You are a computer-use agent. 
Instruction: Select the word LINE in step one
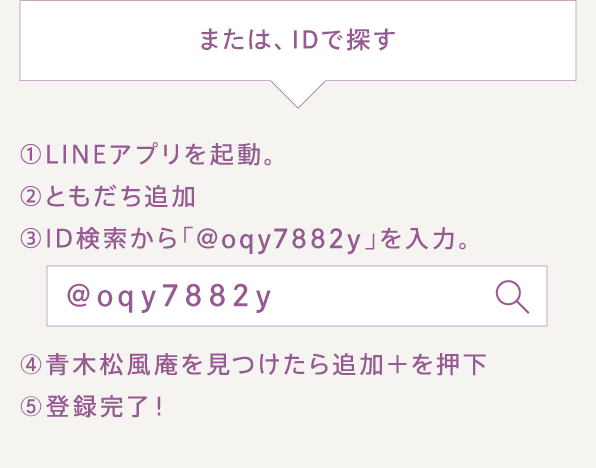pos(76,155)
